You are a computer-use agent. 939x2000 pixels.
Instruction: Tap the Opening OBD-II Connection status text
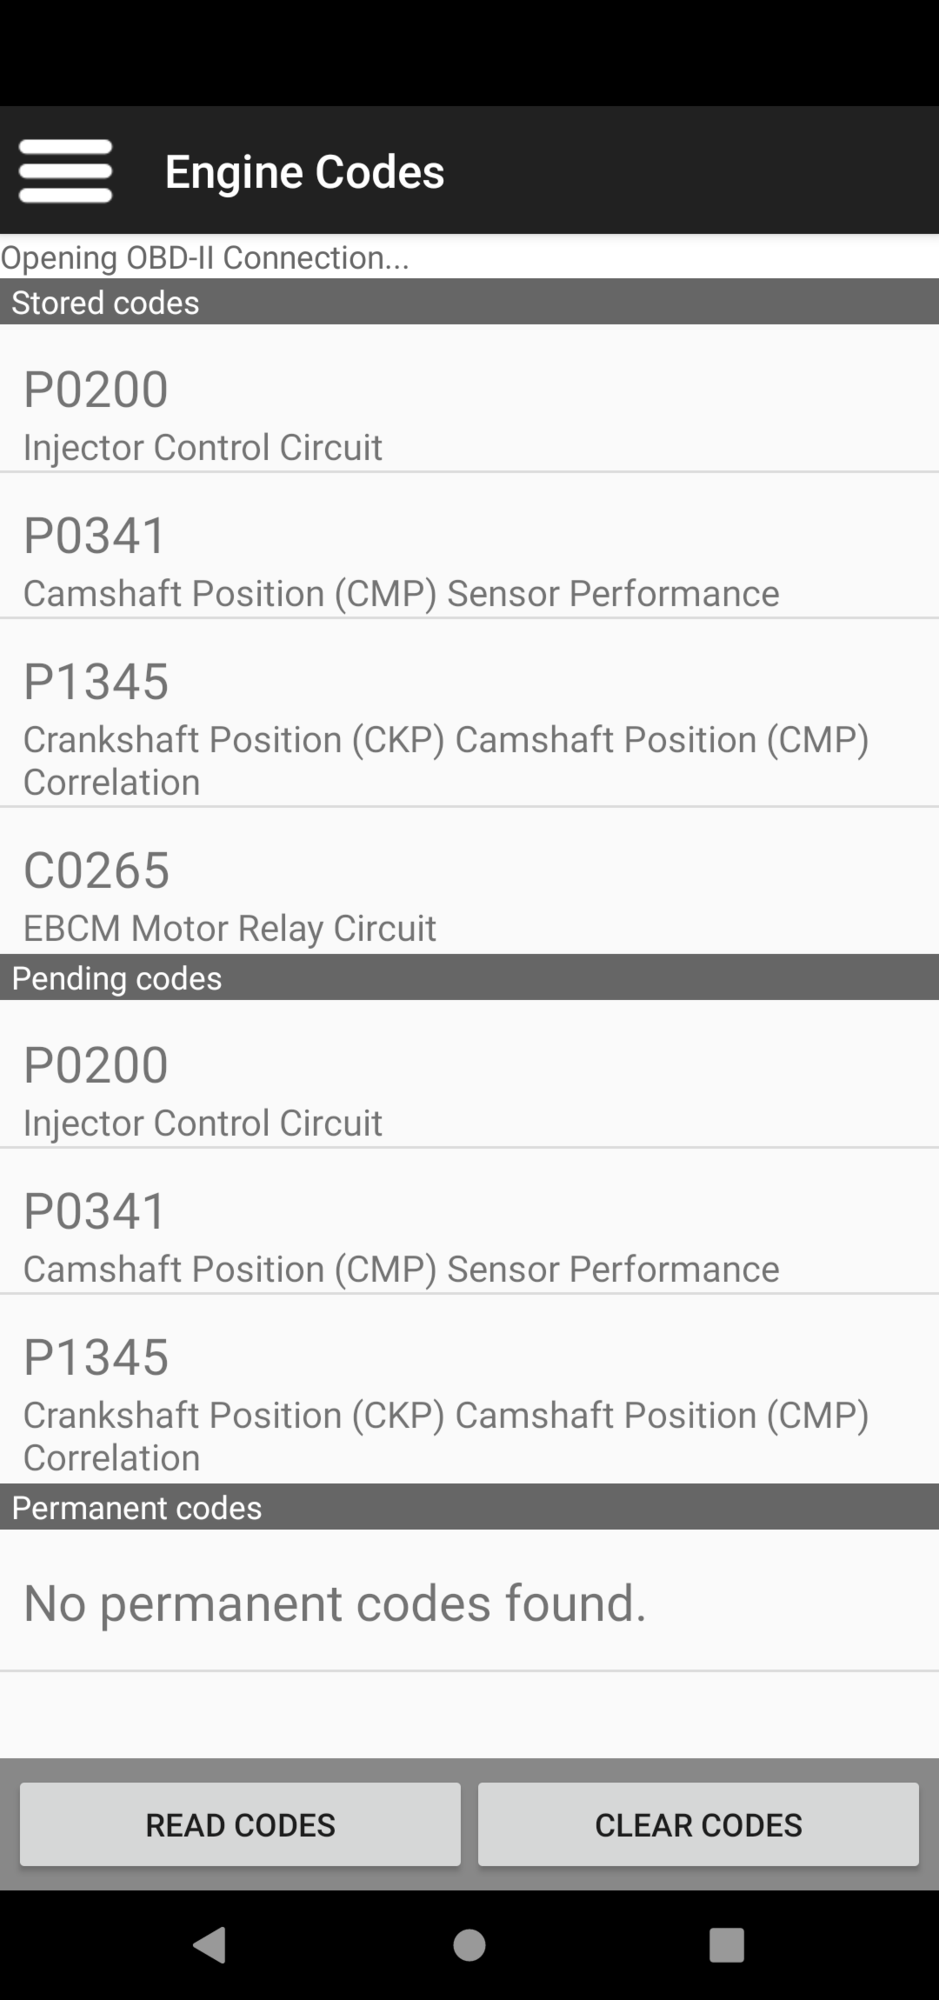click(x=205, y=258)
